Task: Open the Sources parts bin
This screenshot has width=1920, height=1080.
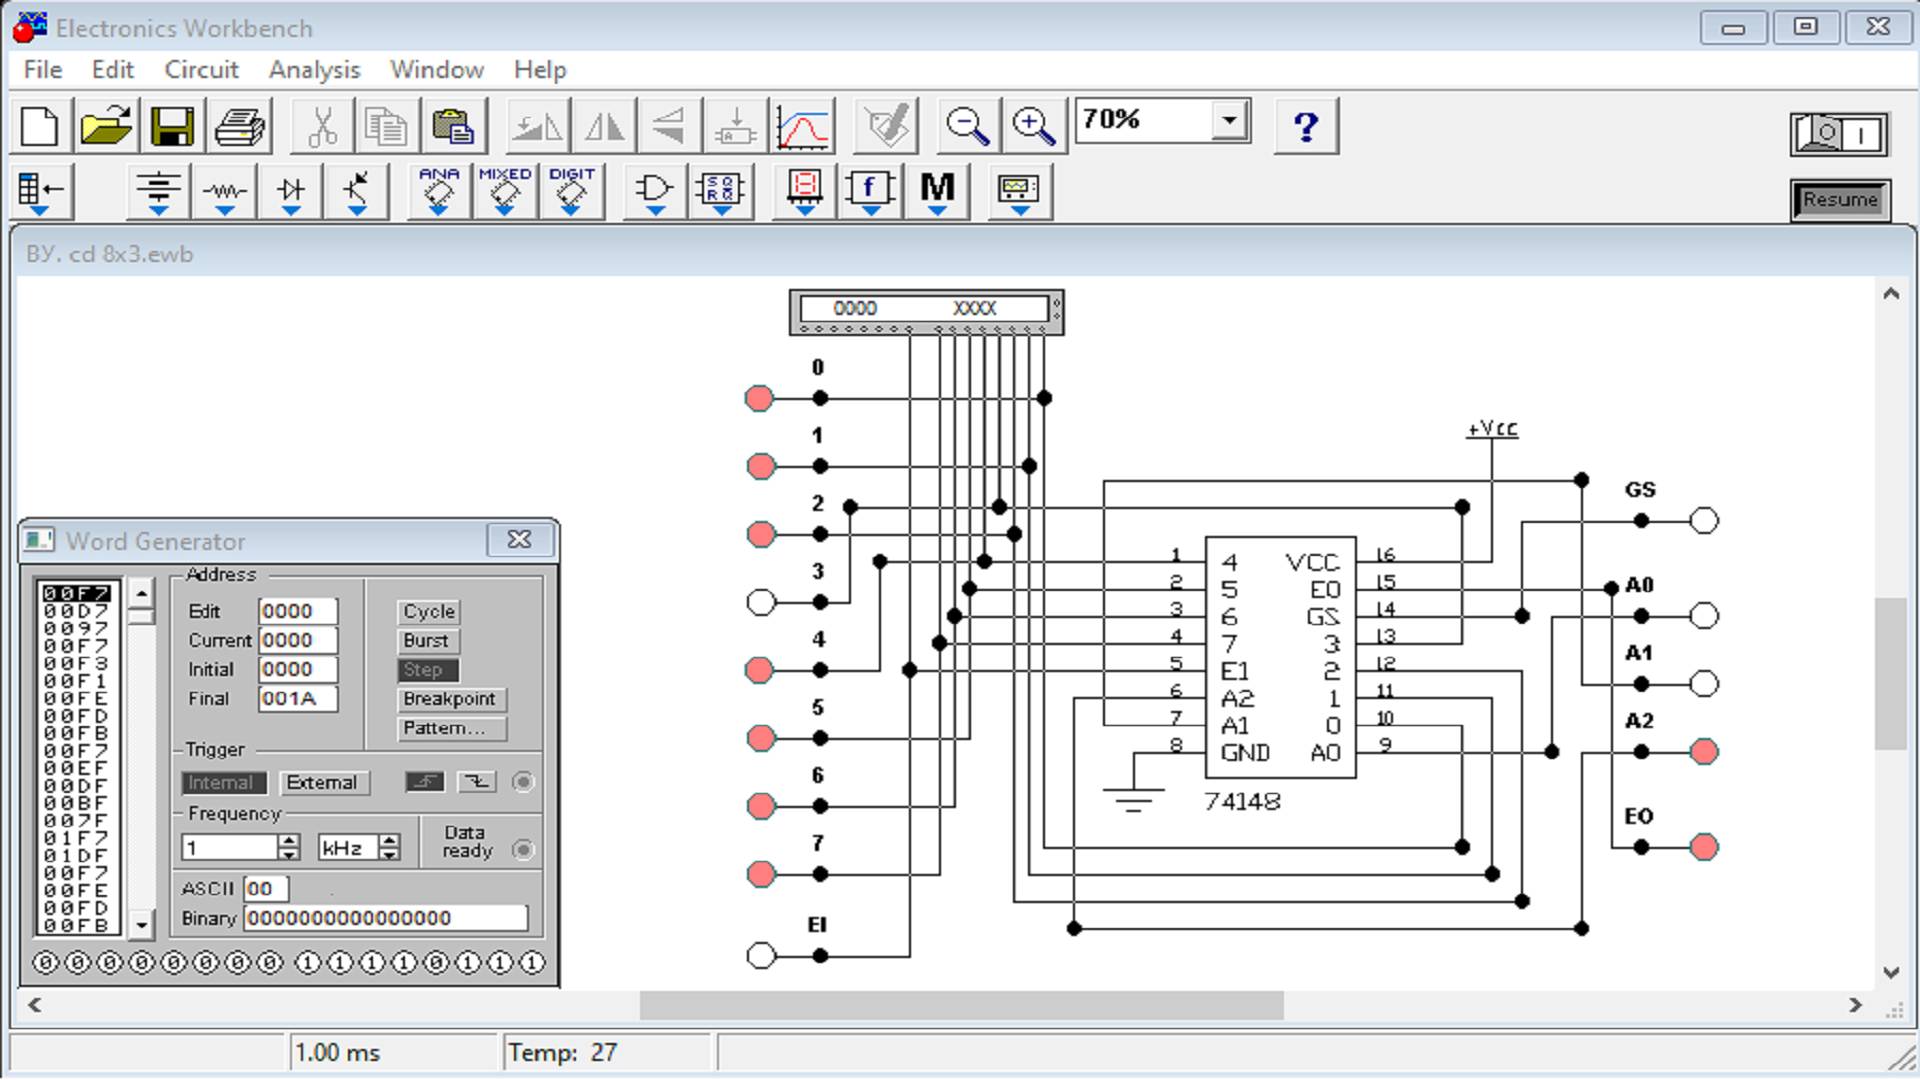Action: coord(158,190)
